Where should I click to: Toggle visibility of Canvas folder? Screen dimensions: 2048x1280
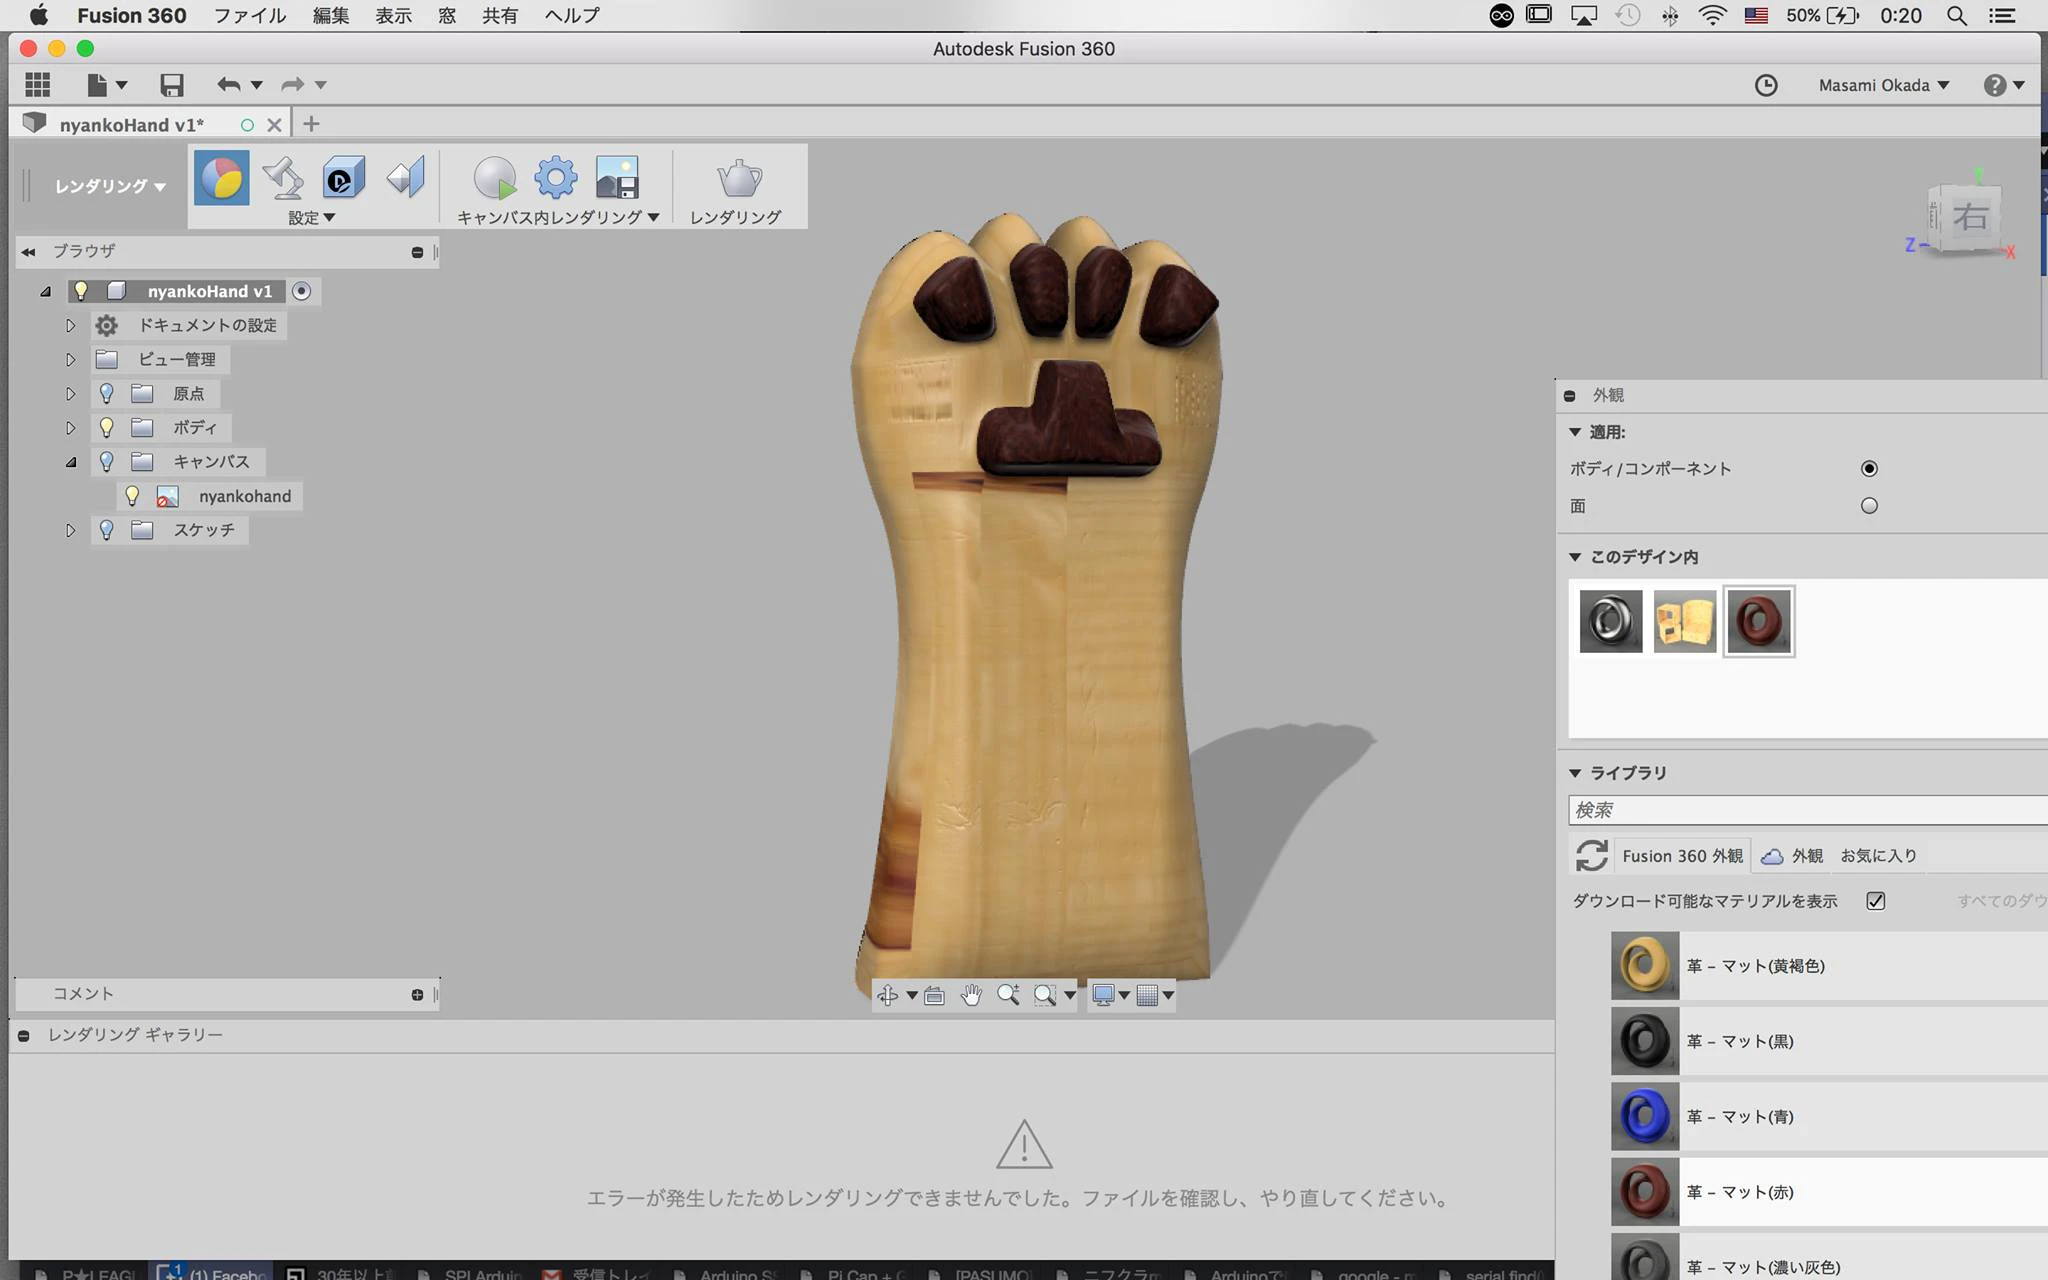pyautogui.click(x=107, y=462)
